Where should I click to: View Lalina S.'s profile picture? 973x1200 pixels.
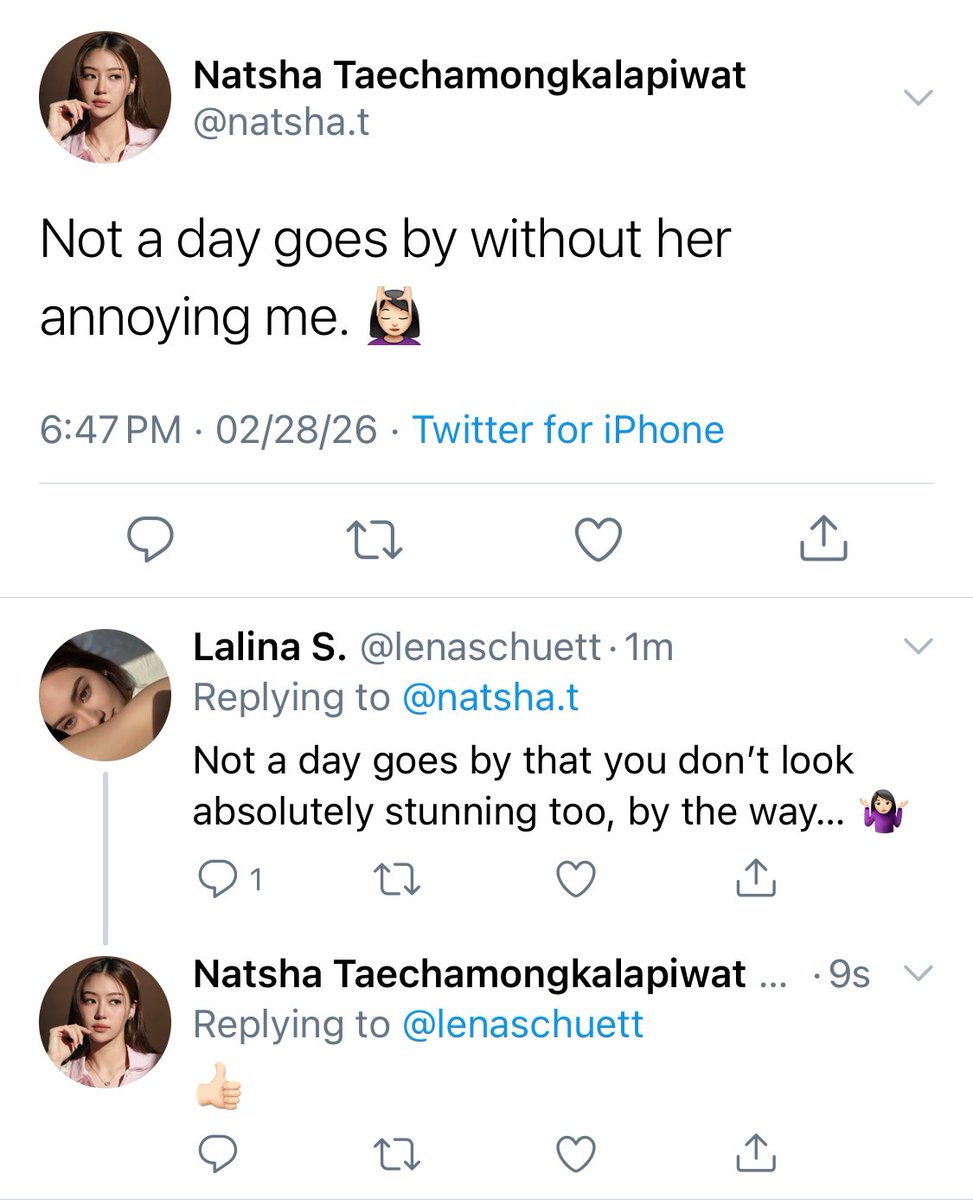pos(105,695)
